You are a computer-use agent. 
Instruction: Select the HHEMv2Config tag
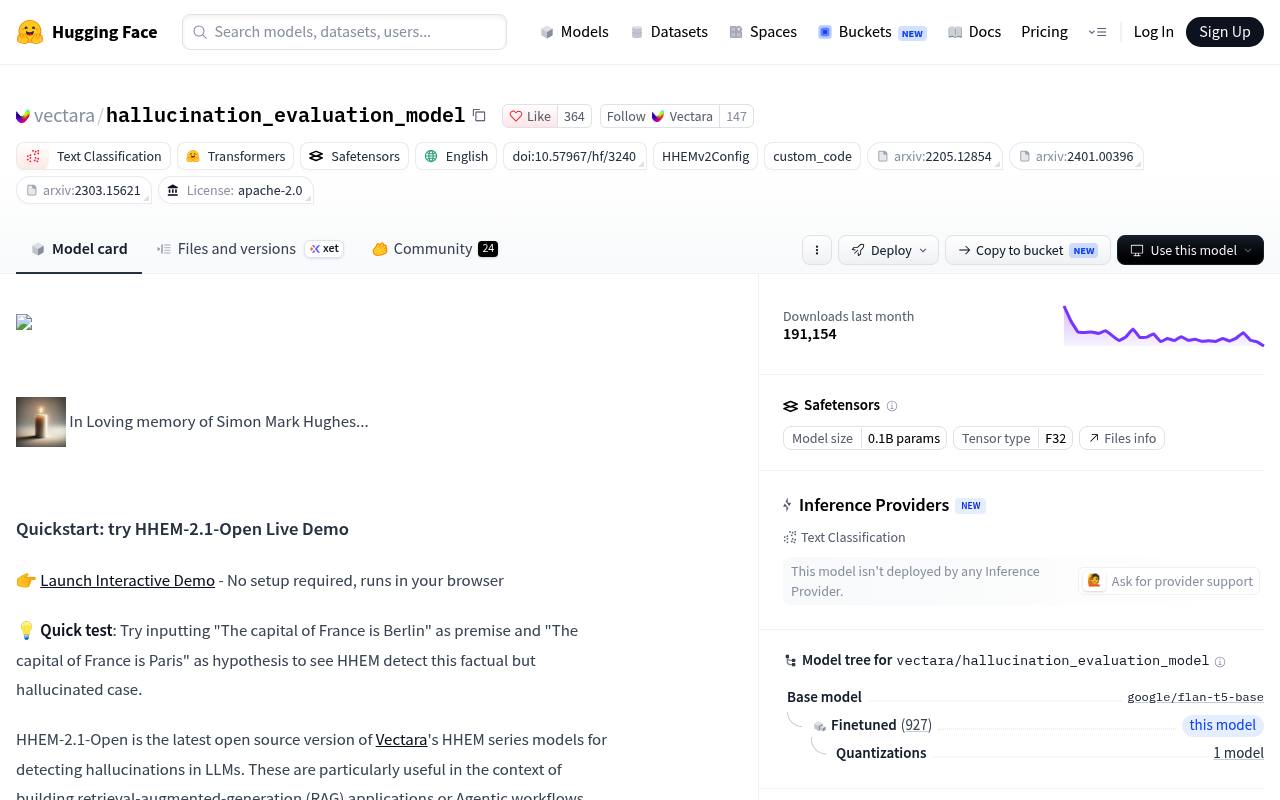click(705, 156)
